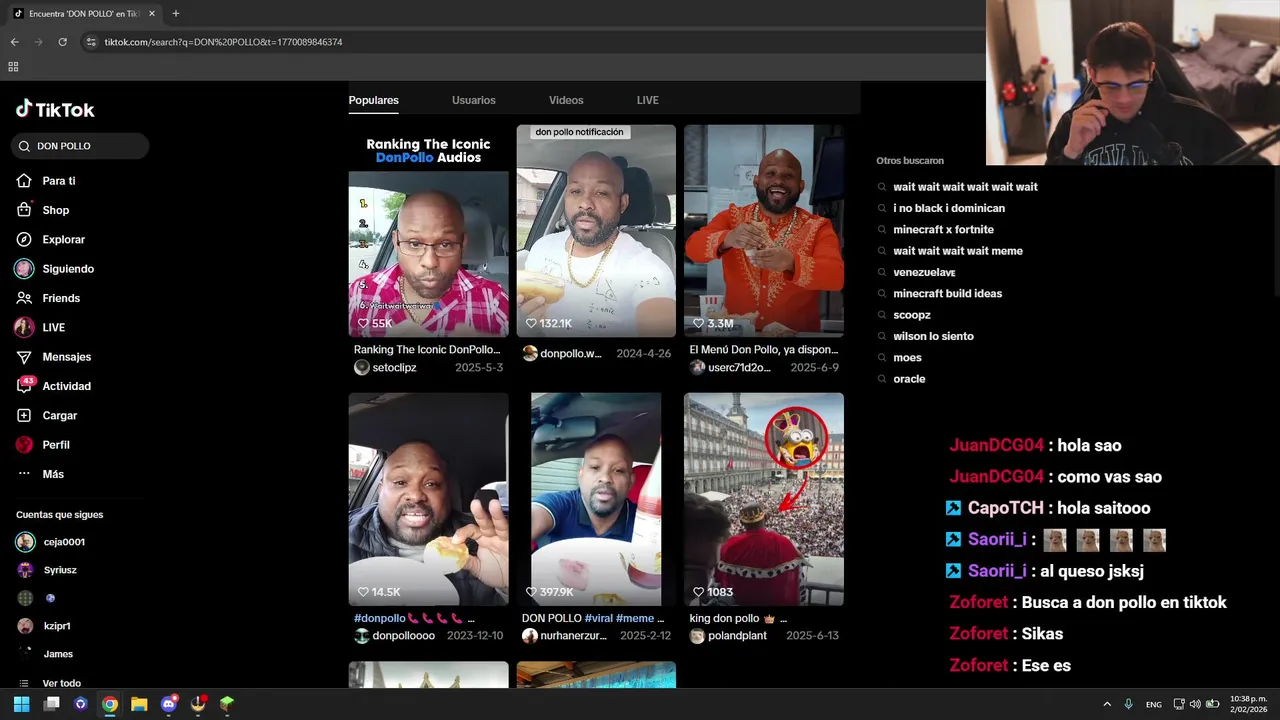The height and width of the screenshot is (720, 1280).
Task: Open the Más three-dots icon
Action: (24, 474)
